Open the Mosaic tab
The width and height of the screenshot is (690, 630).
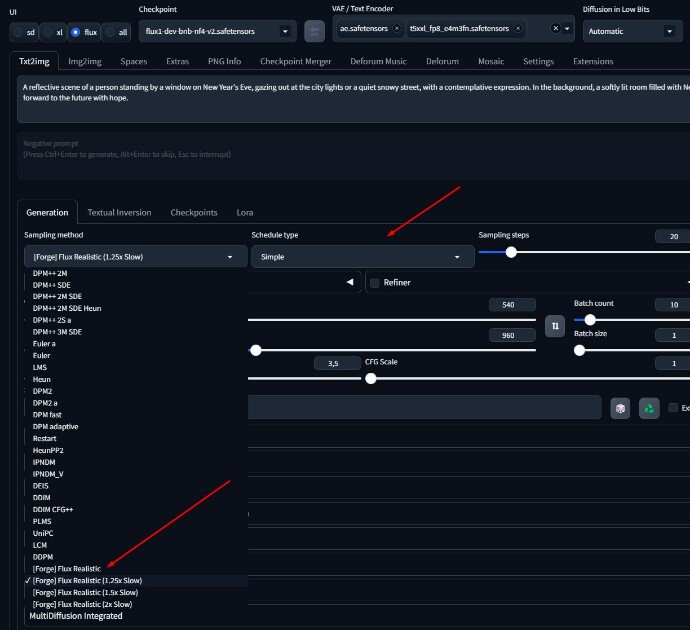[491, 61]
